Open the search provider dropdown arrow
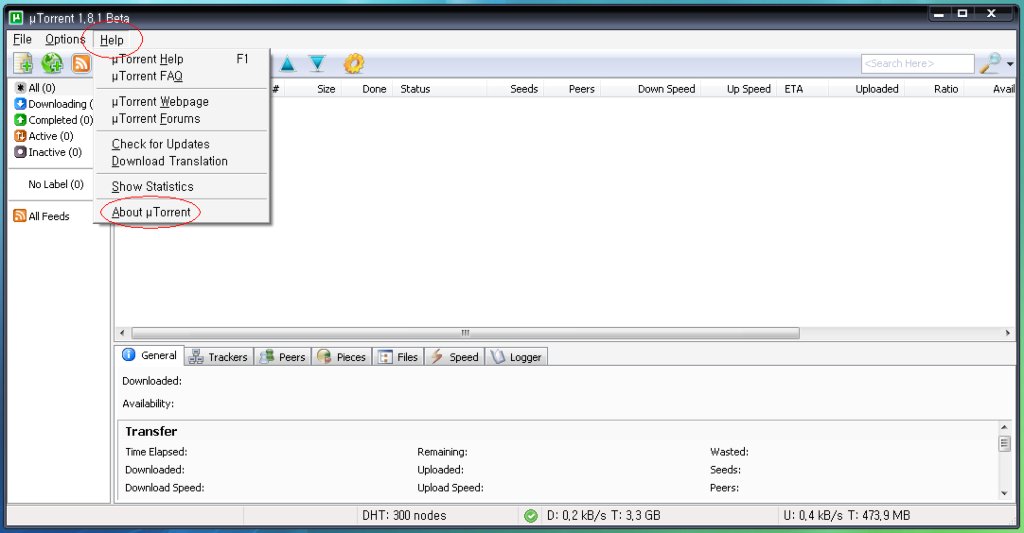Viewport: 1024px width, 533px height. click(1010, 64)
